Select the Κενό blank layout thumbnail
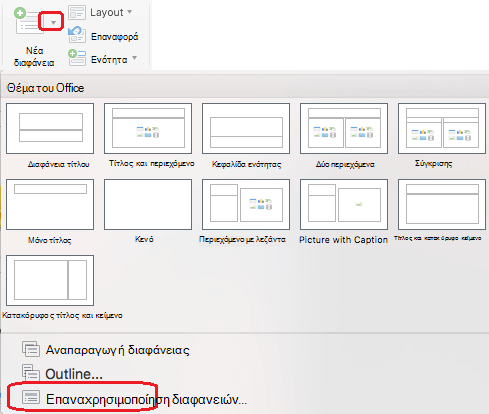The height and width of the screenshot is (414, 489). click(x=148, y=204)
